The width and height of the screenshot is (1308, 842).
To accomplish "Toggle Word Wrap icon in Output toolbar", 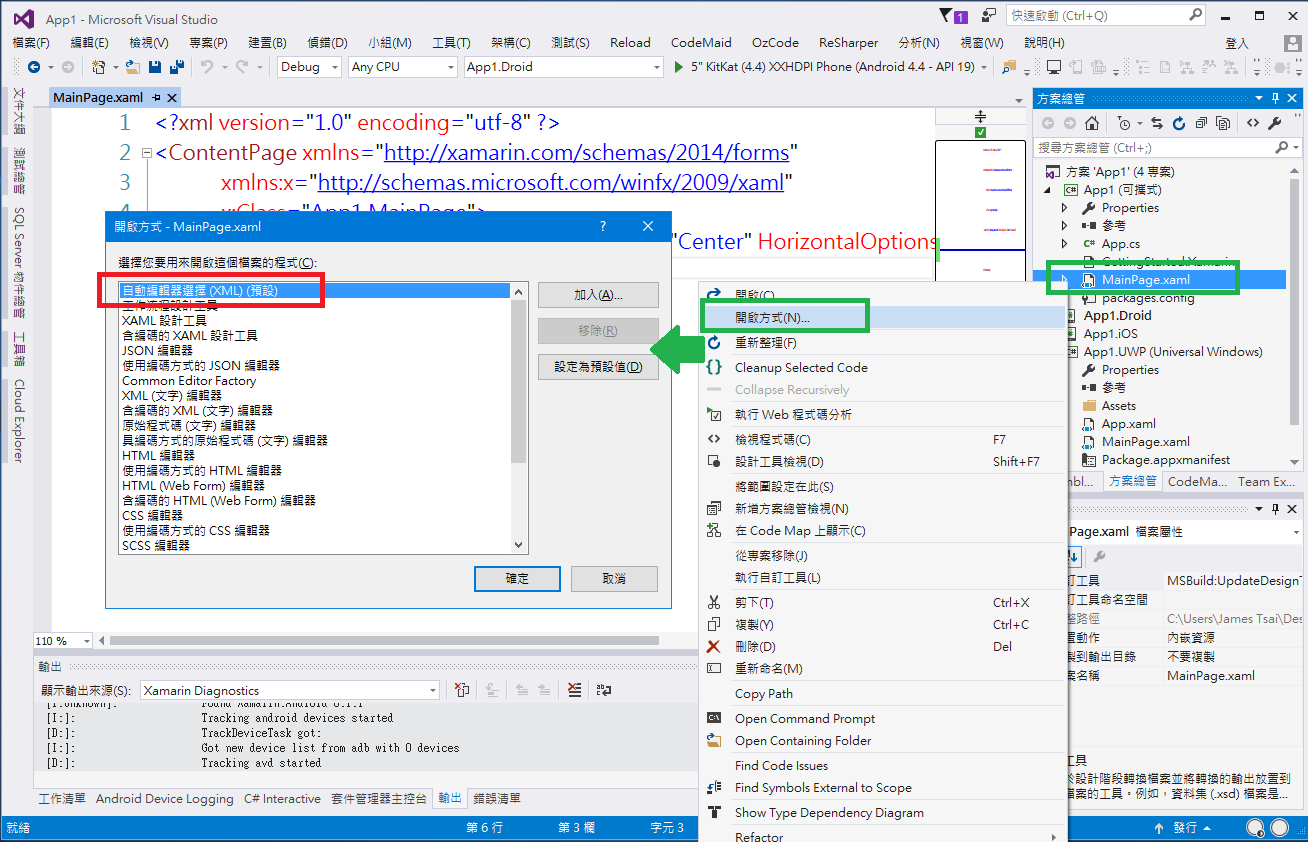I will [603, 690].
